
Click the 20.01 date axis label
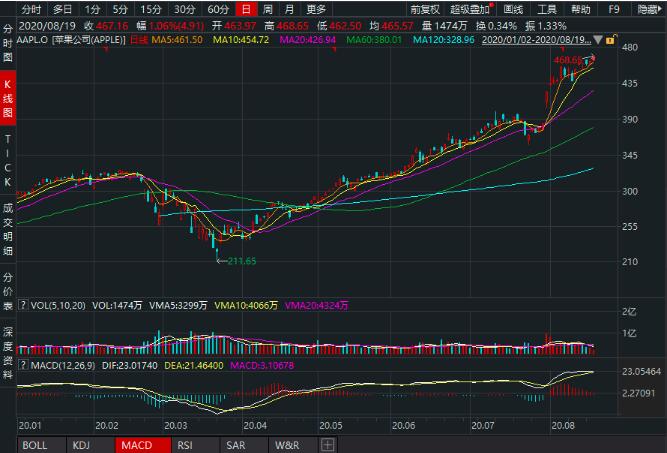[29, 425]
